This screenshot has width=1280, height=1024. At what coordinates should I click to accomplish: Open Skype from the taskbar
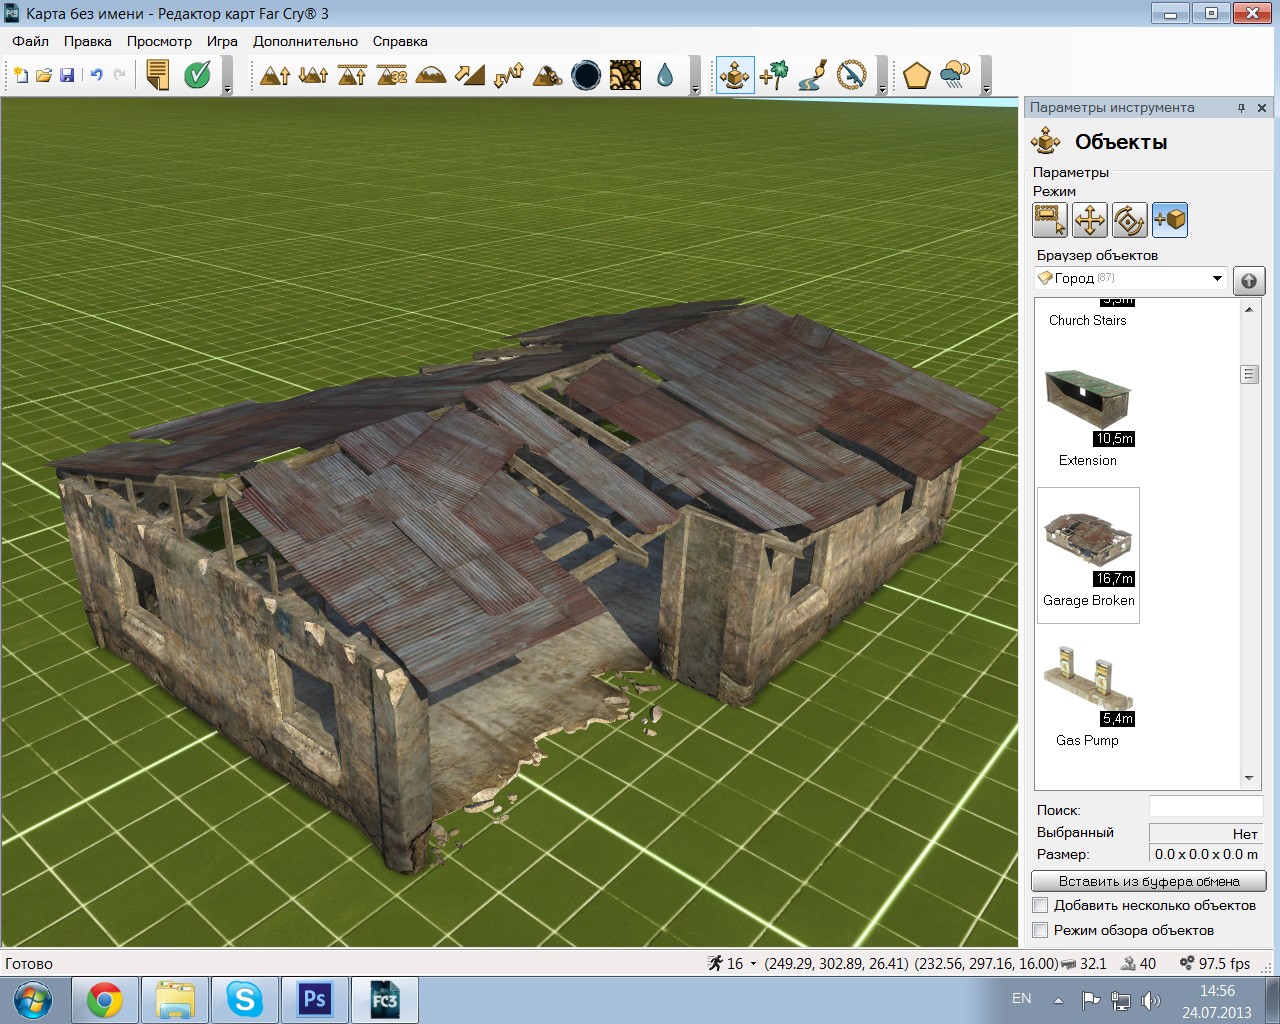click(x=245, y=1000)
